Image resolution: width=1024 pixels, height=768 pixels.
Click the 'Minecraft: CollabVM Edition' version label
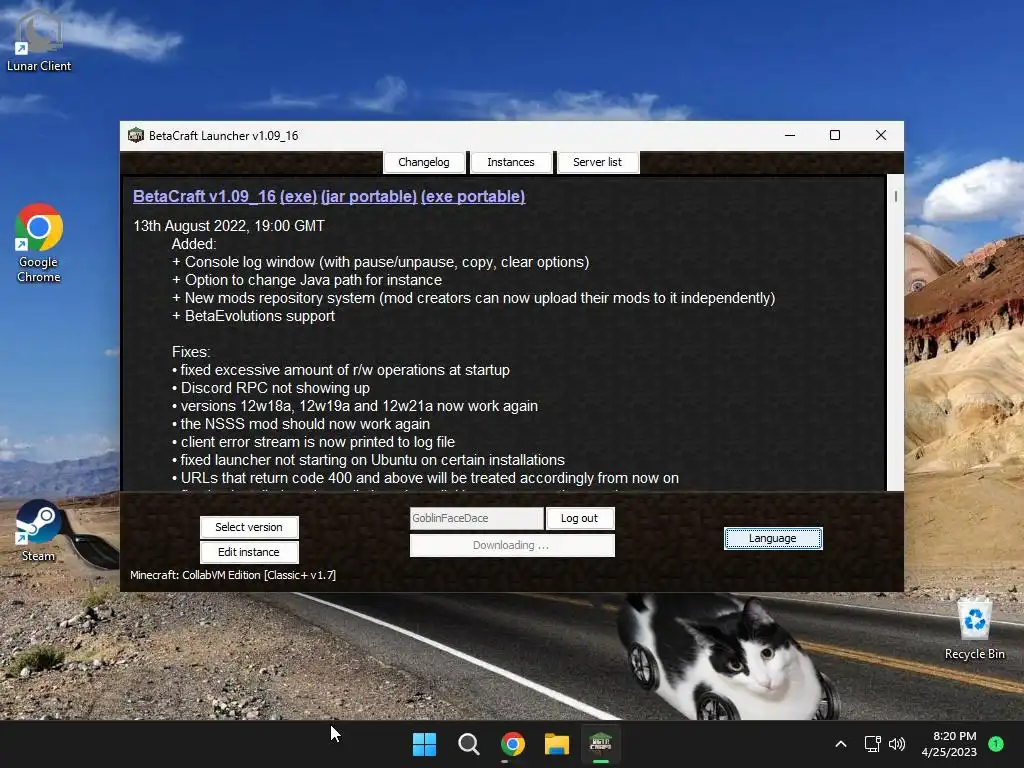pos(232,575)
